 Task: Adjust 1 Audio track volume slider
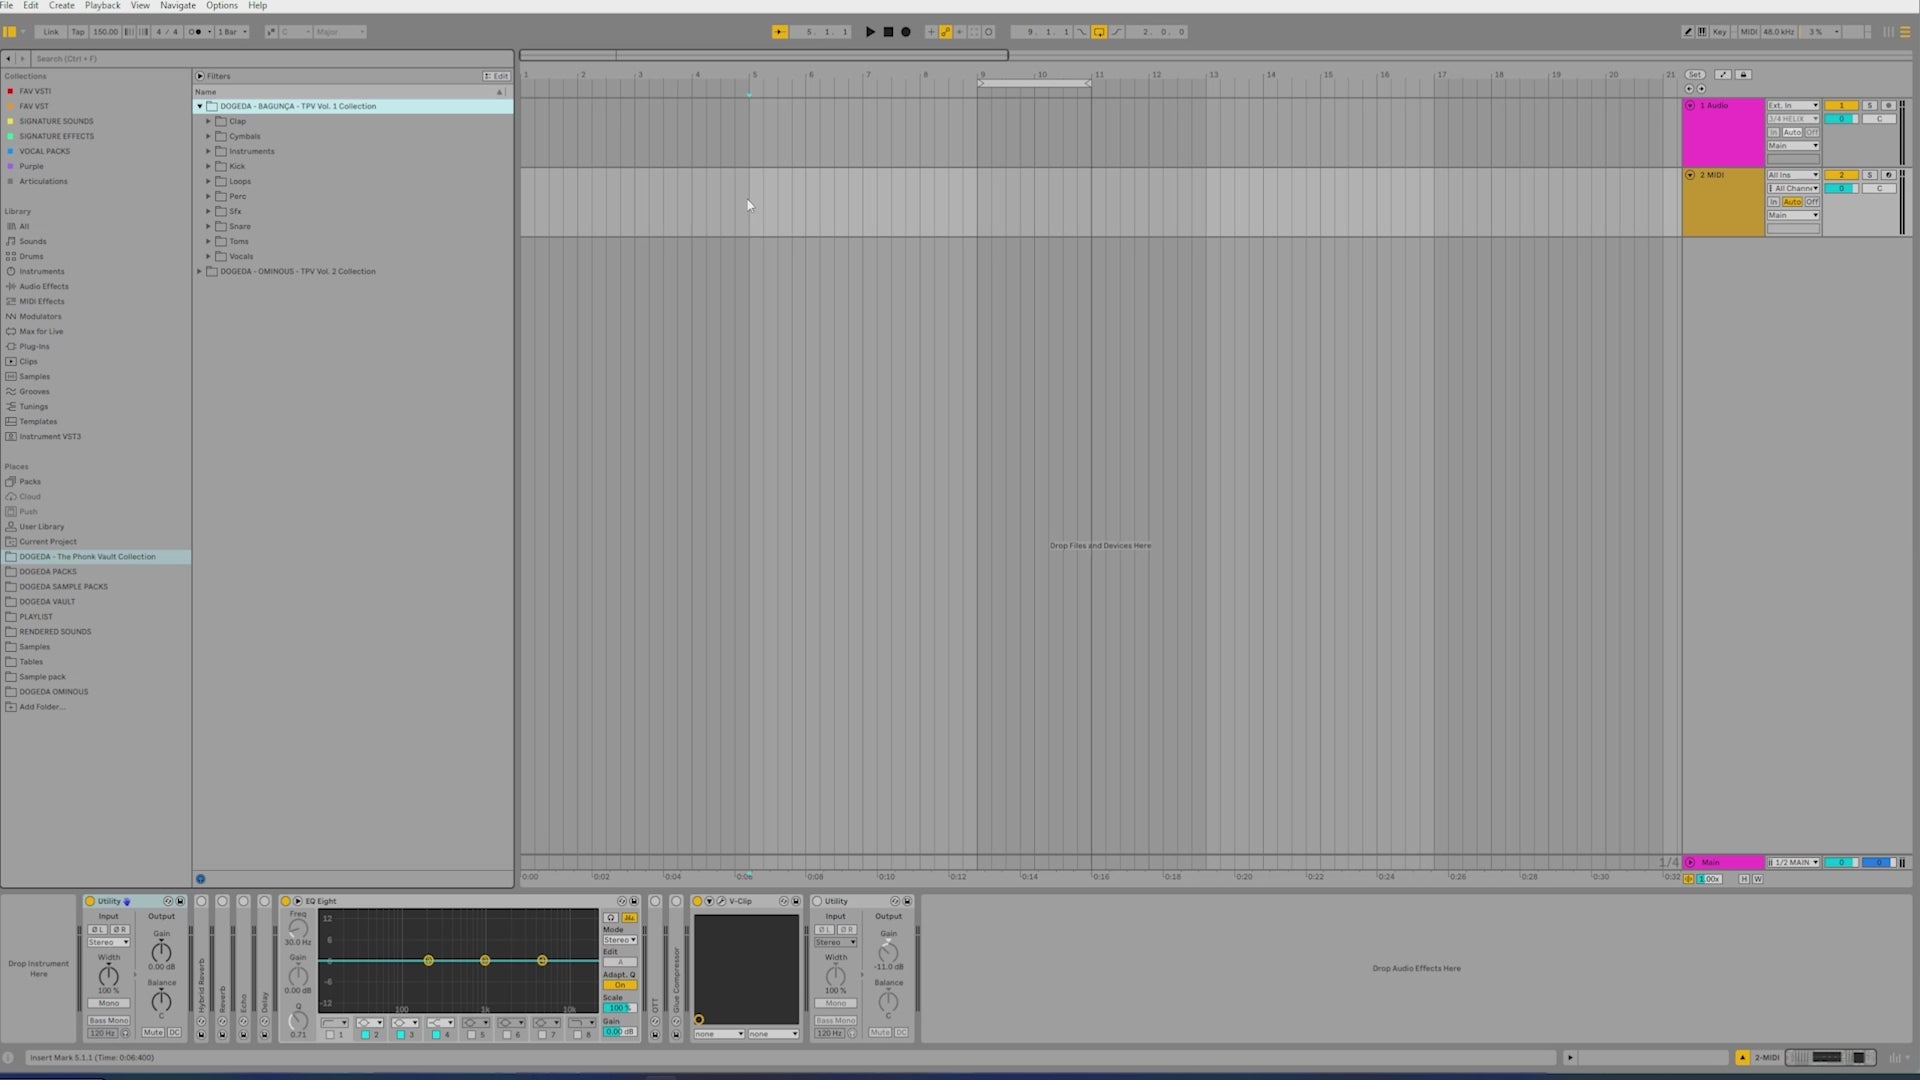(1841, 119)
